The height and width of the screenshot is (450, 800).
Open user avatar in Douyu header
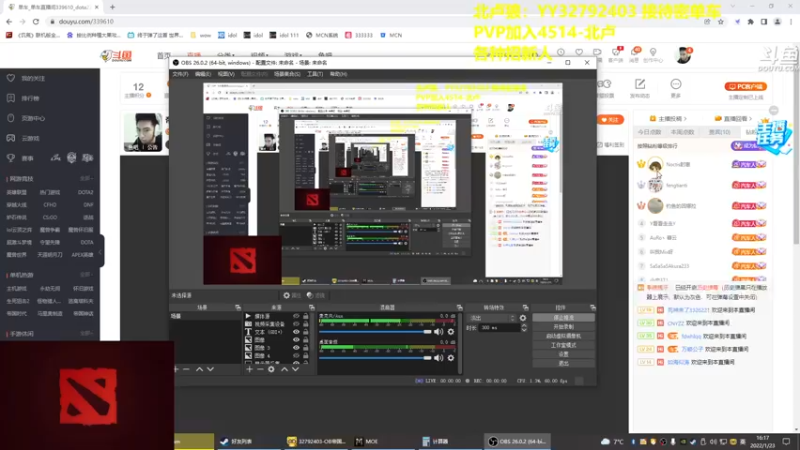[683, 55]
